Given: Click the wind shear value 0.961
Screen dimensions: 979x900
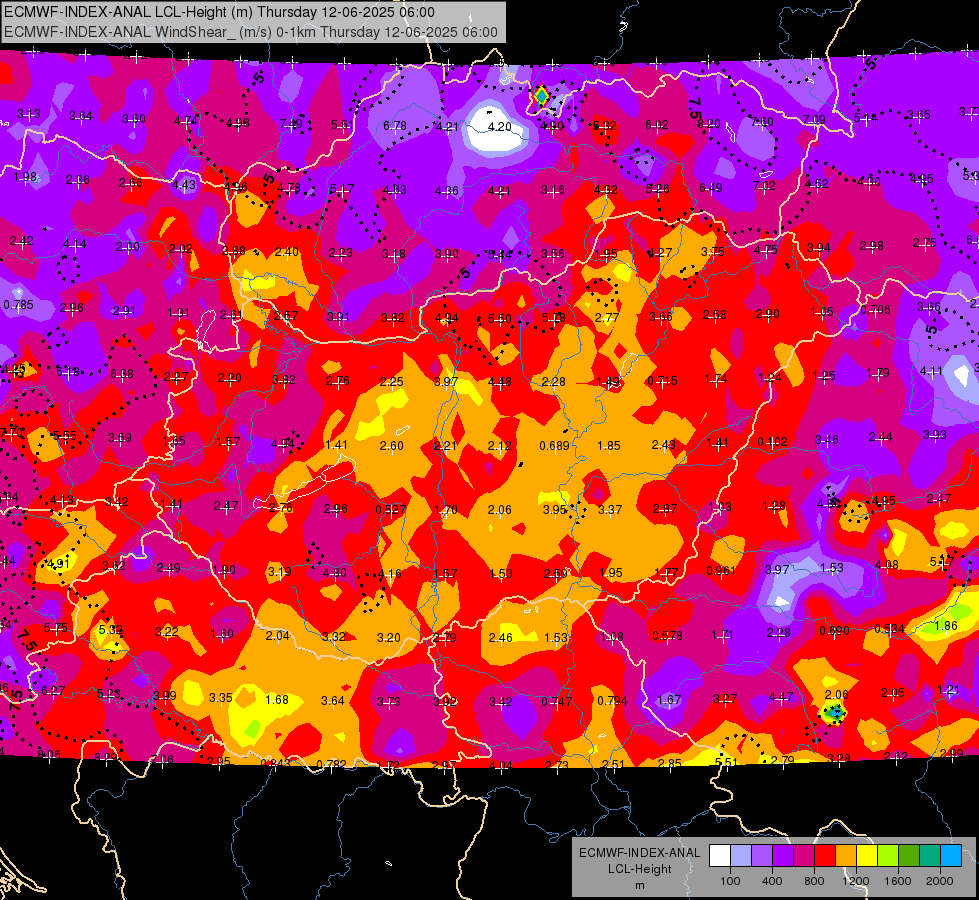Looking at the screenshot, I should click(x=721, y=570).
